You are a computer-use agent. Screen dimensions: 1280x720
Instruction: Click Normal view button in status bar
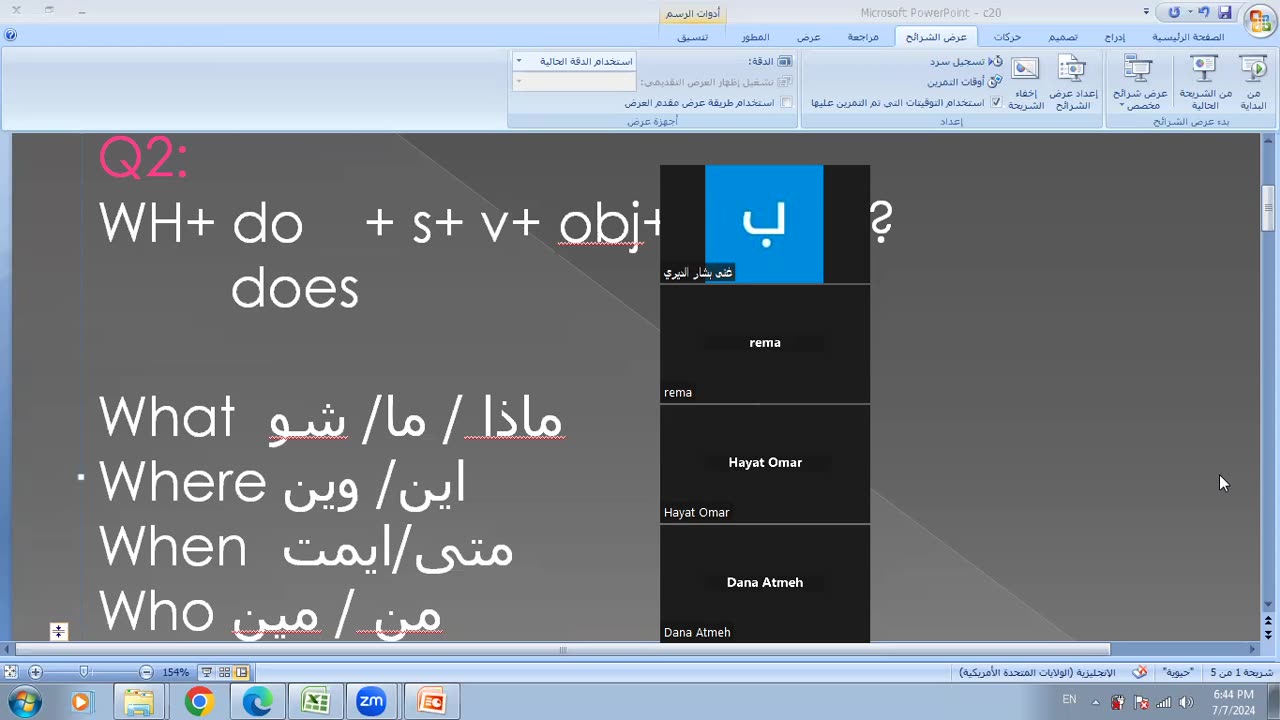[x=241, y=673]
